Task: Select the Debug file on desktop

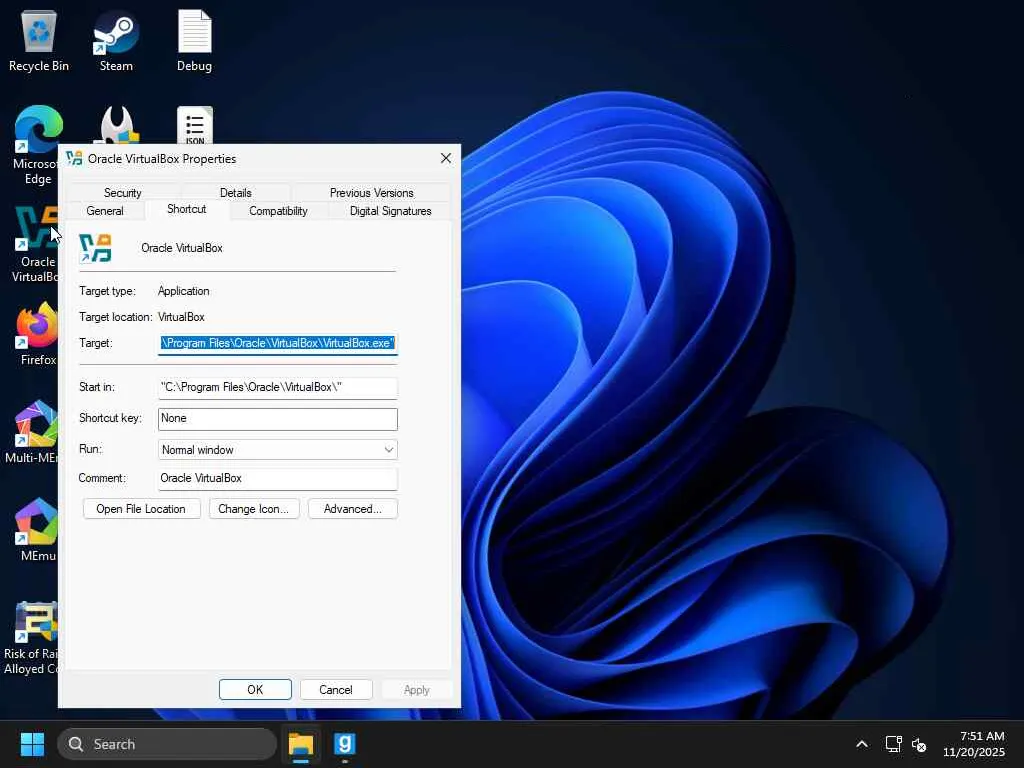Action: point(195,40)
